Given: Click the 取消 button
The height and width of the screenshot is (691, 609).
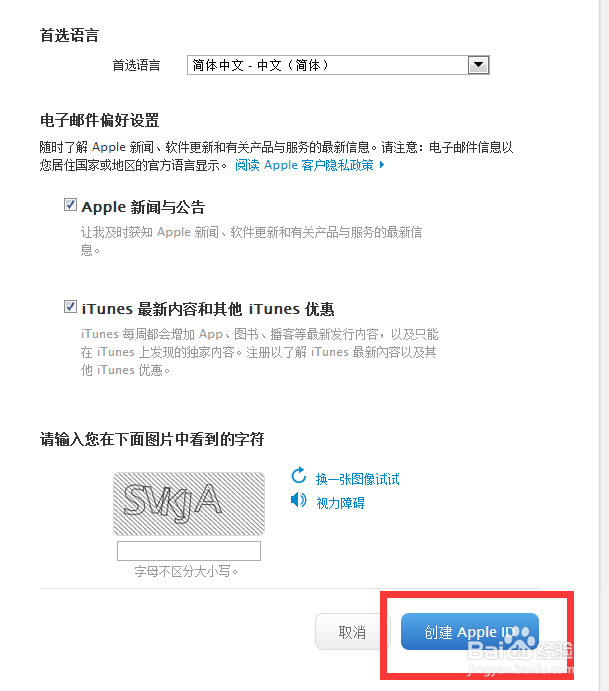Looking at the screenshot, I should (352, 632).
